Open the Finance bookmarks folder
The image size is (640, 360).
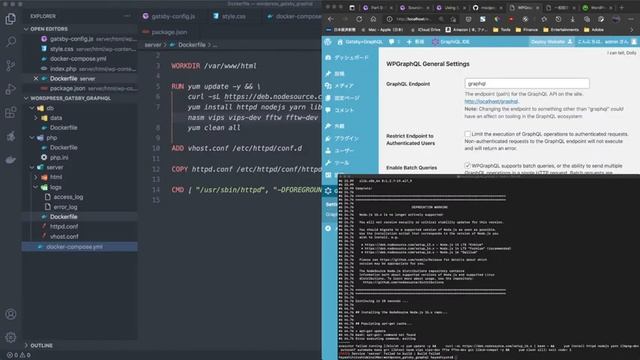527,30
